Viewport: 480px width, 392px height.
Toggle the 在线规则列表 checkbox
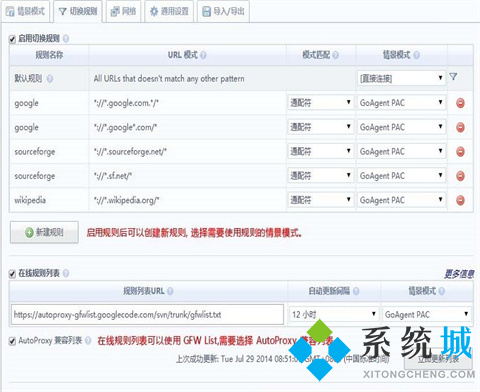tap(12, 274)
